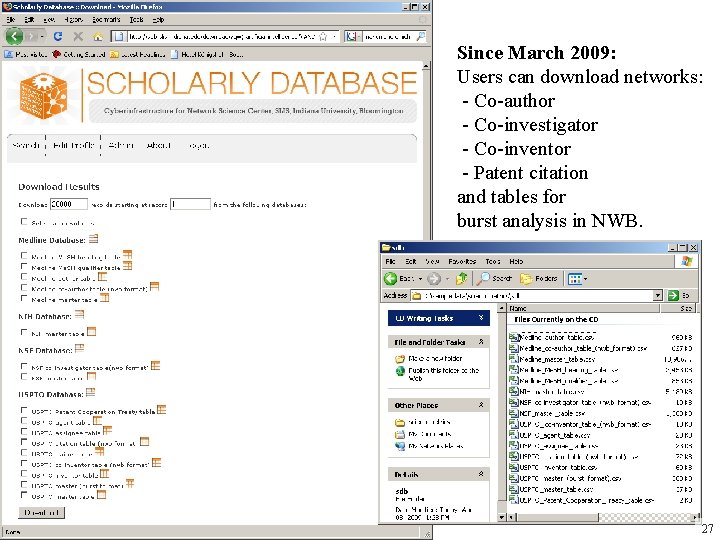Open the Medline Database table icon
The image size is (720, 540).
pyautogui.click(x=93, y=239)
